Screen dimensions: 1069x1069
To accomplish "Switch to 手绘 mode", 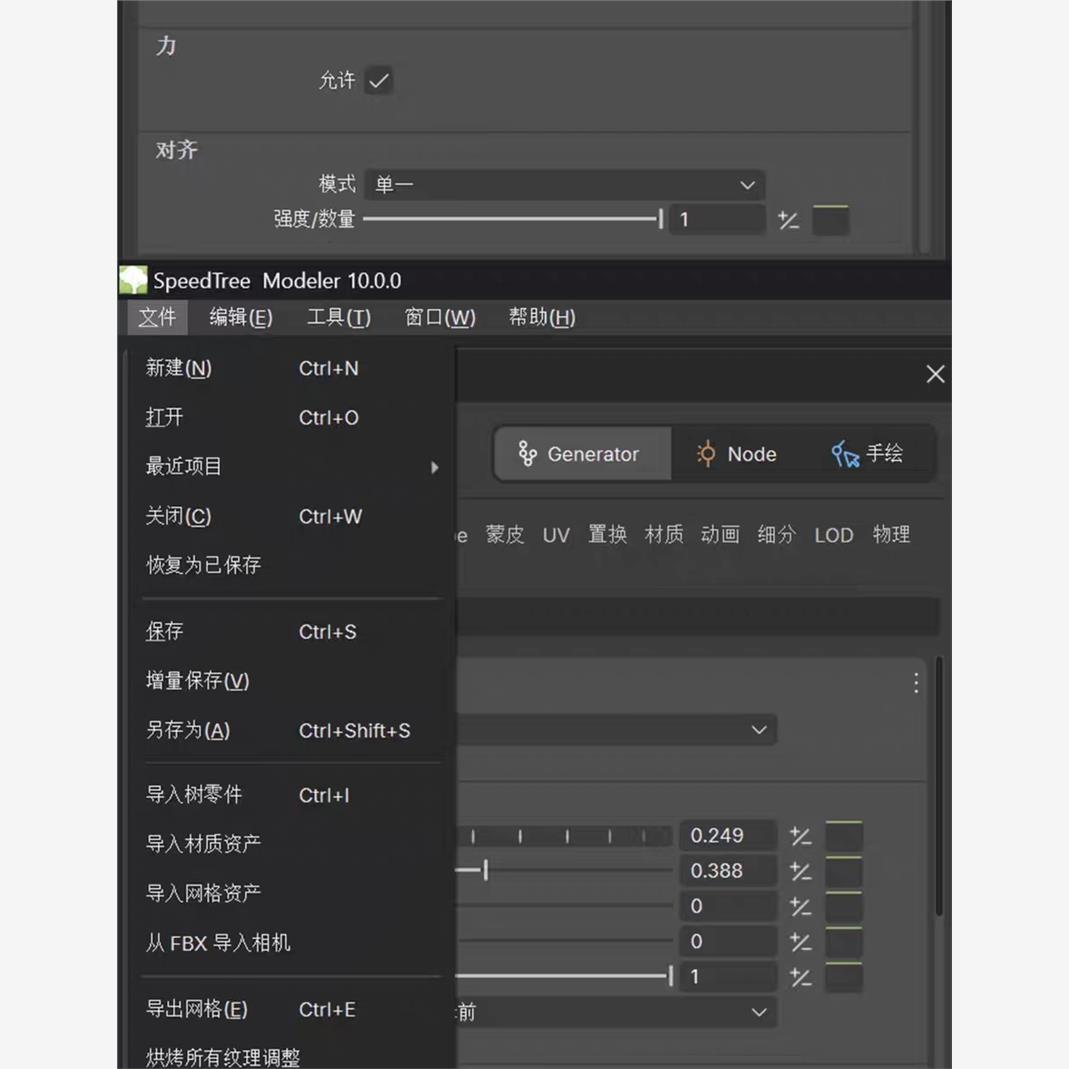I will point(867,454).
